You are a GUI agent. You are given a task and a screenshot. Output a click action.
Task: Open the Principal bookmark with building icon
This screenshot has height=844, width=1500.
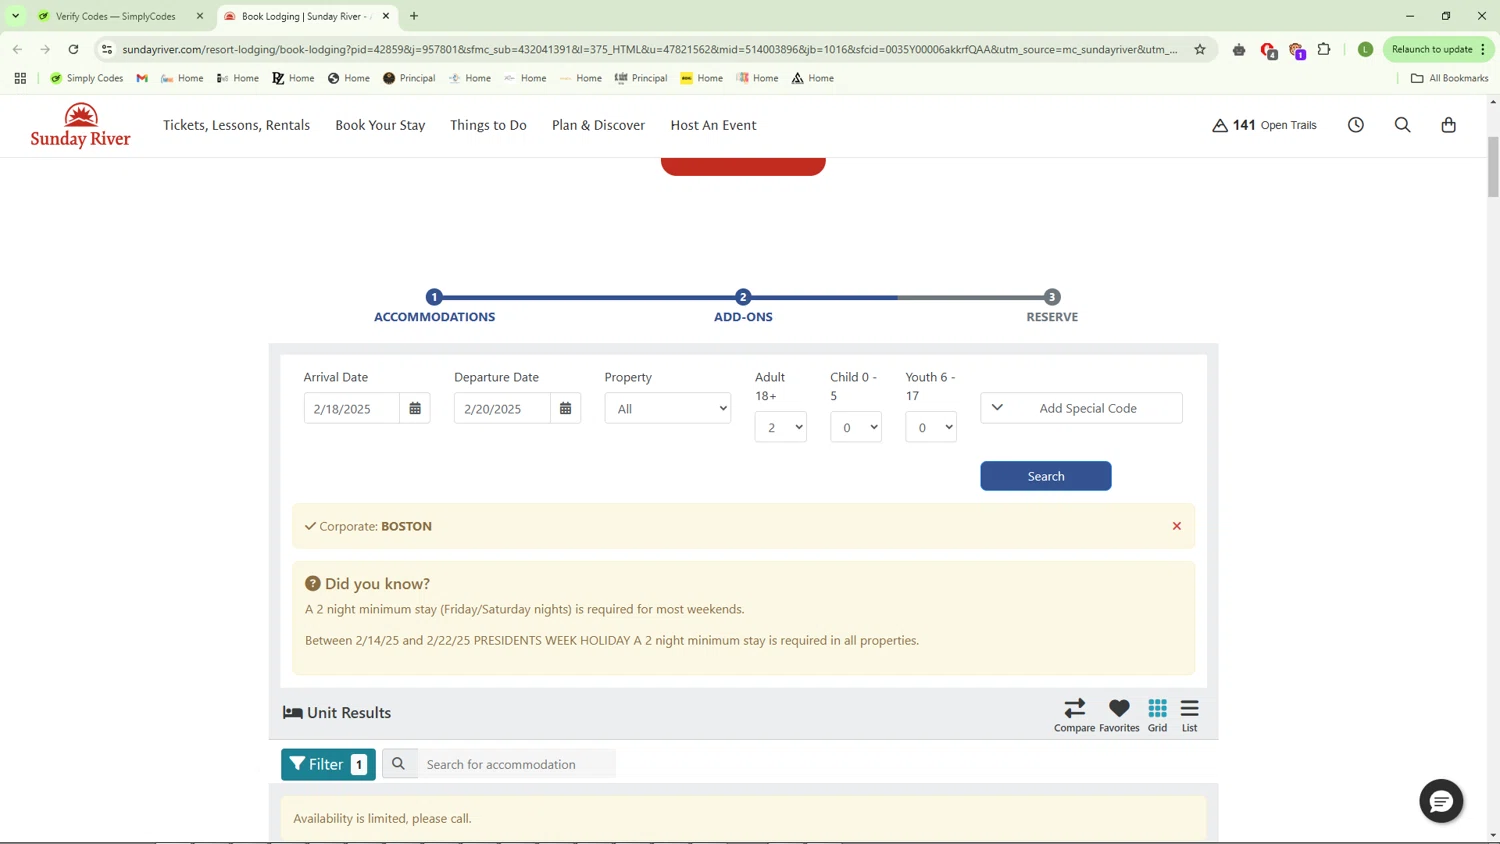[x=639, y=78]
